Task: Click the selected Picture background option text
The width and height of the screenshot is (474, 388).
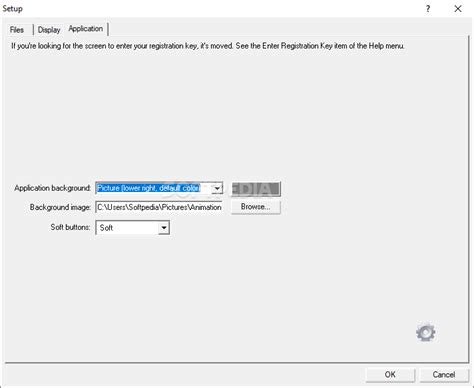Action: (x=149, y=188)
